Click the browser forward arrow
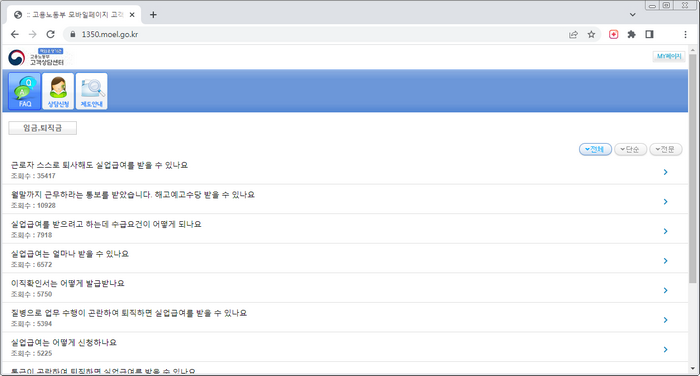Viewport: 700px width, 376px height. point(33,34)
